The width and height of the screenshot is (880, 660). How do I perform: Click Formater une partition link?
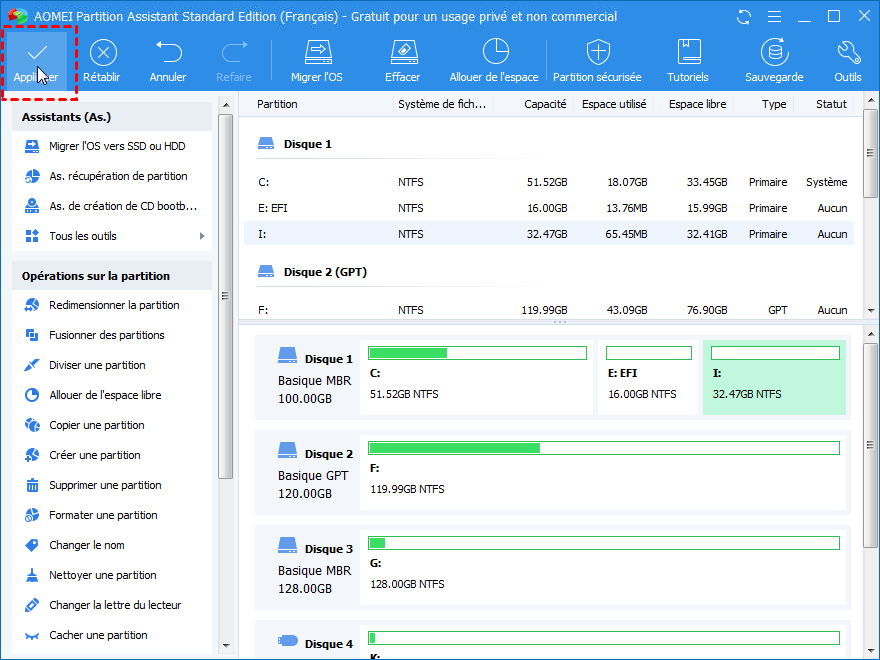pos(103,515)
